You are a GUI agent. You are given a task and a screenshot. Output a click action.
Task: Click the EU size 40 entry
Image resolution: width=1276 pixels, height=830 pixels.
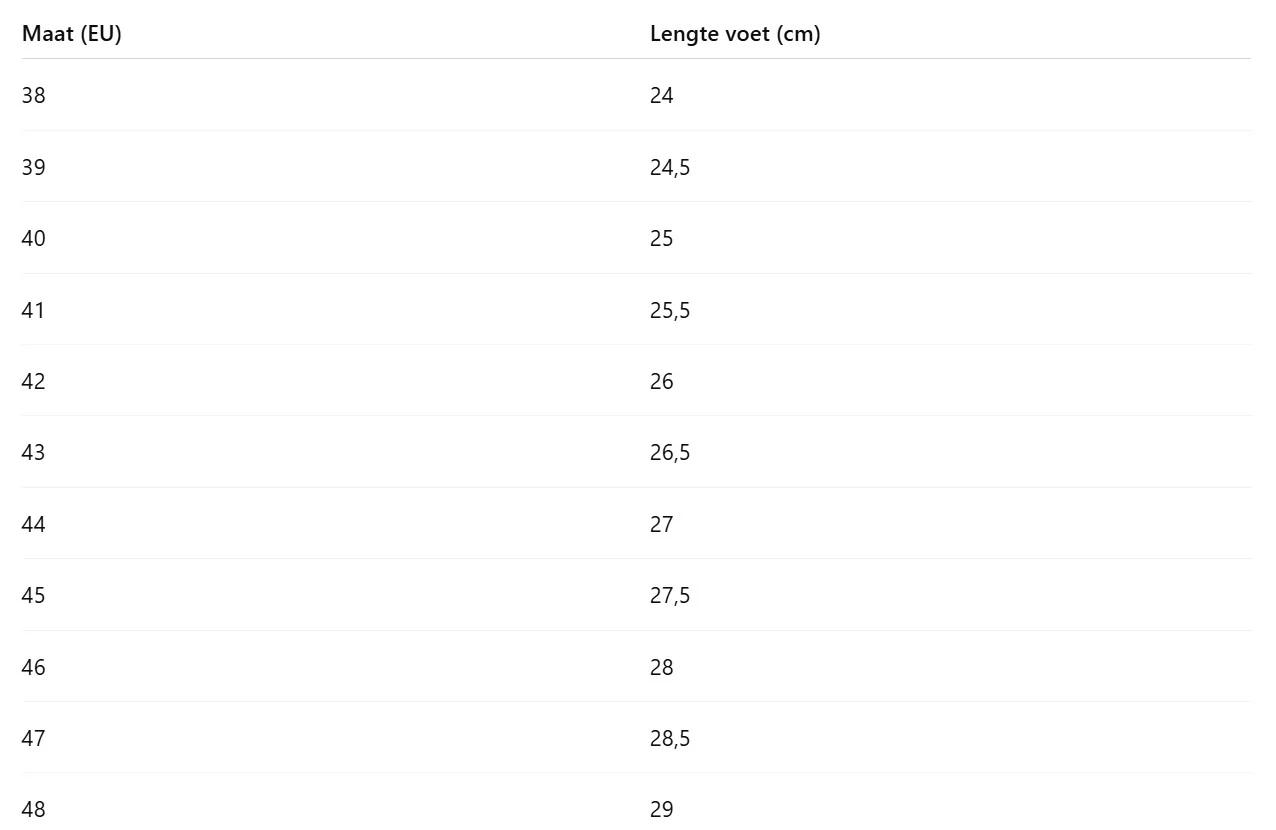coord(34,239)
